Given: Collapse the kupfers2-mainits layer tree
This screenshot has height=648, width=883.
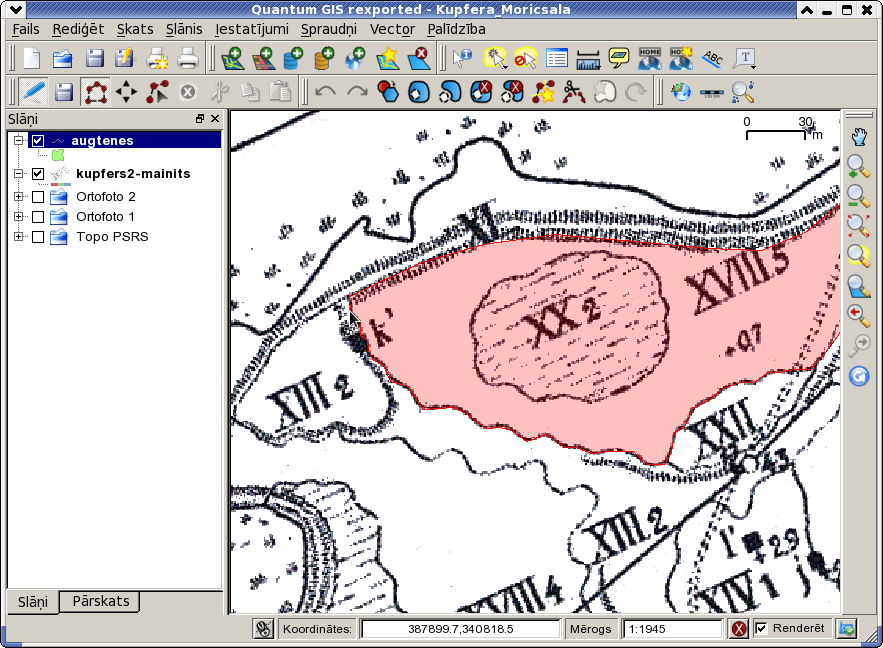Looking at the screenshot, I should point(18,173).
